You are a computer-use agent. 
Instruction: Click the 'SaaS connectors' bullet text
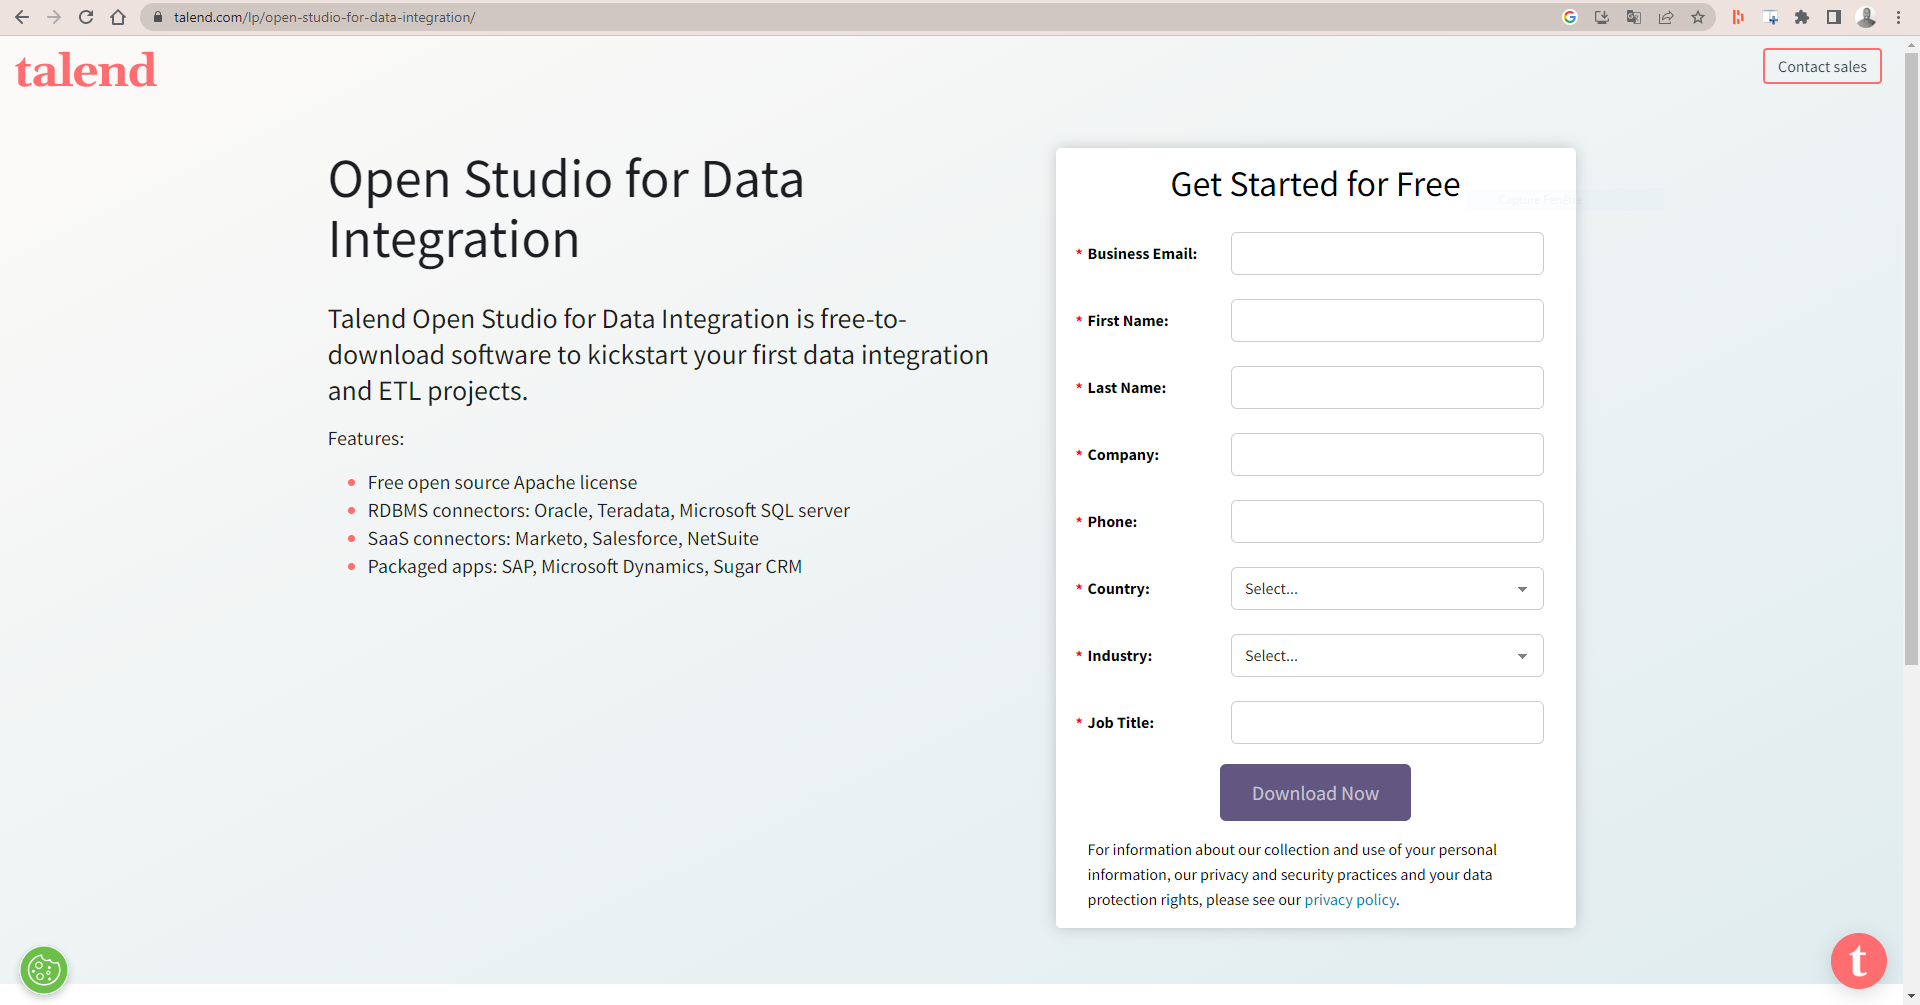click(x=563, y=539)
